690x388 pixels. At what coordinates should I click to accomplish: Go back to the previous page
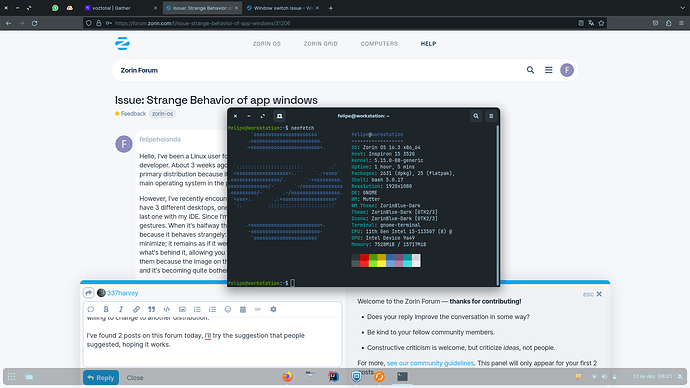8,23
